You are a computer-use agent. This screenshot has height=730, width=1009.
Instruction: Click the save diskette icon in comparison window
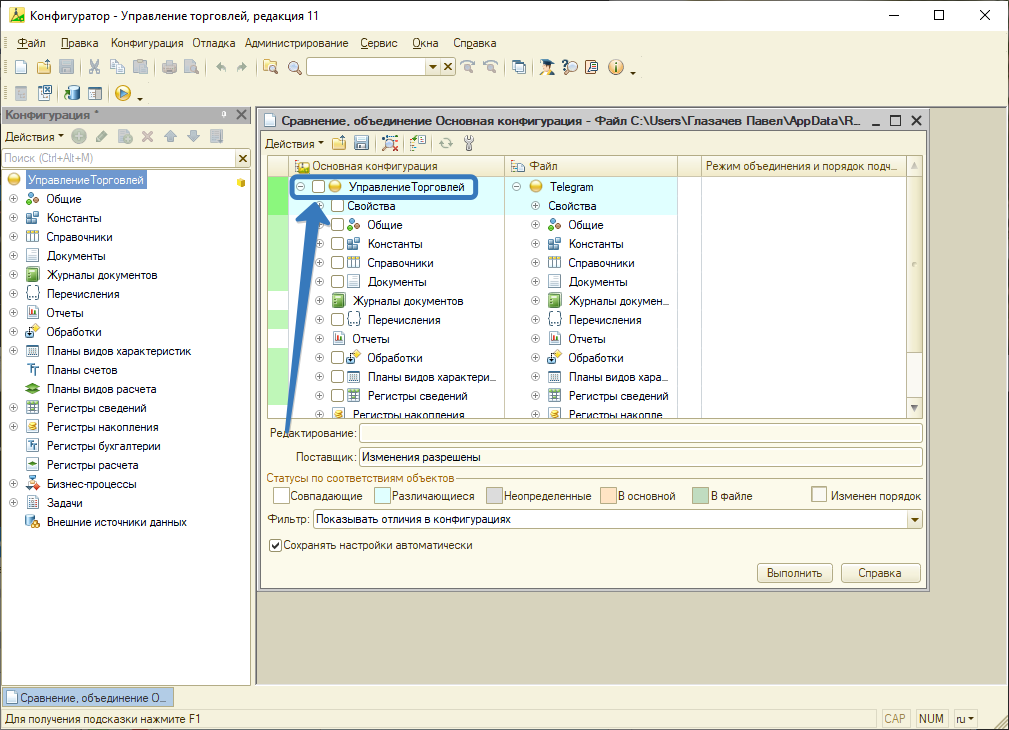click(x=361, y=143)
